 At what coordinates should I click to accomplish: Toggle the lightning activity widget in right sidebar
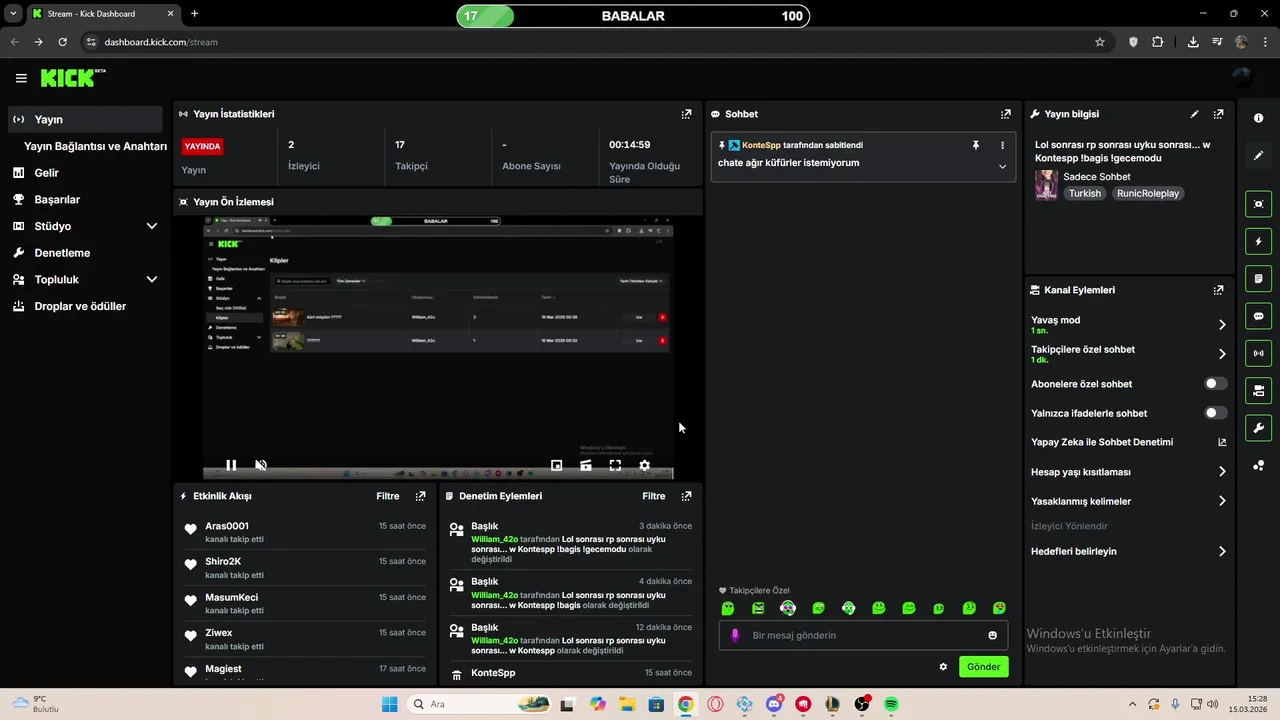(1258, 241)
